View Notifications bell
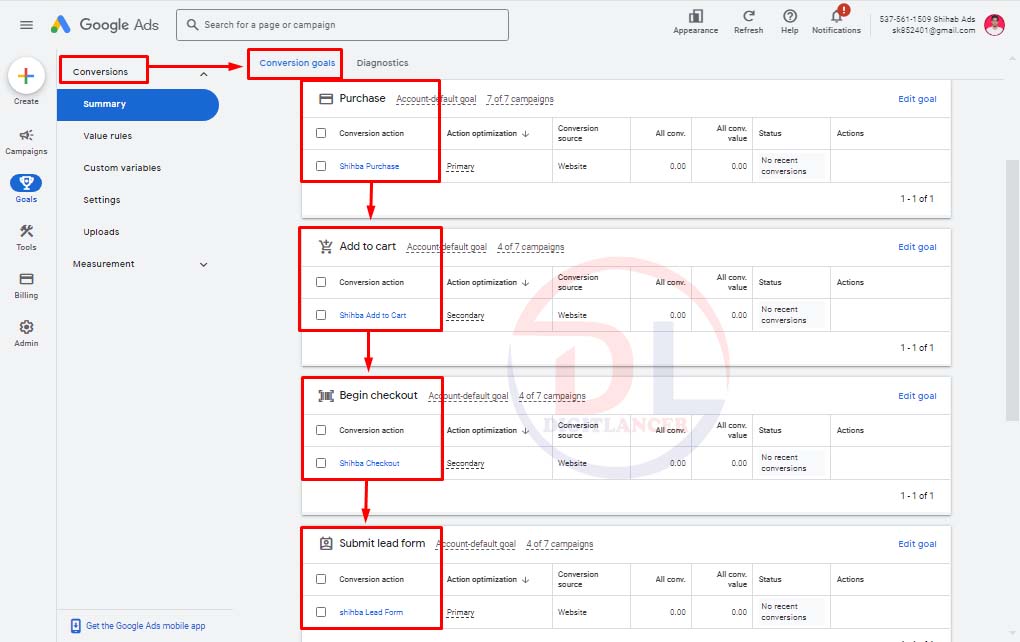 [837, 21]
